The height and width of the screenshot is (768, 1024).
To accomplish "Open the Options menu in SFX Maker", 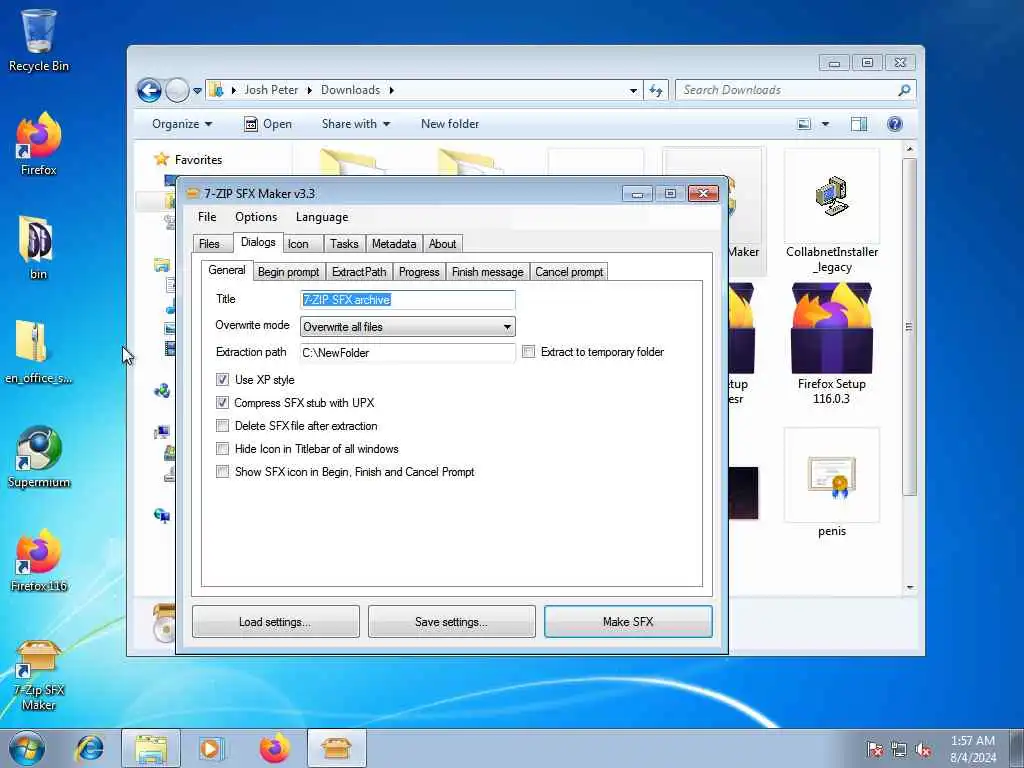I will coord(256,217).
